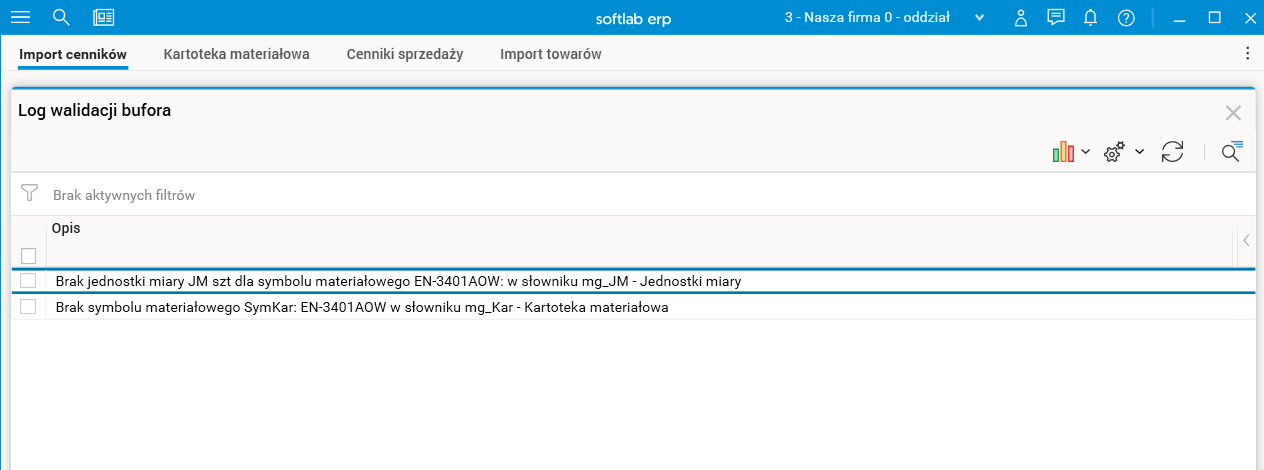
Task: Open the news panel icon
Action: click(103, 17)
